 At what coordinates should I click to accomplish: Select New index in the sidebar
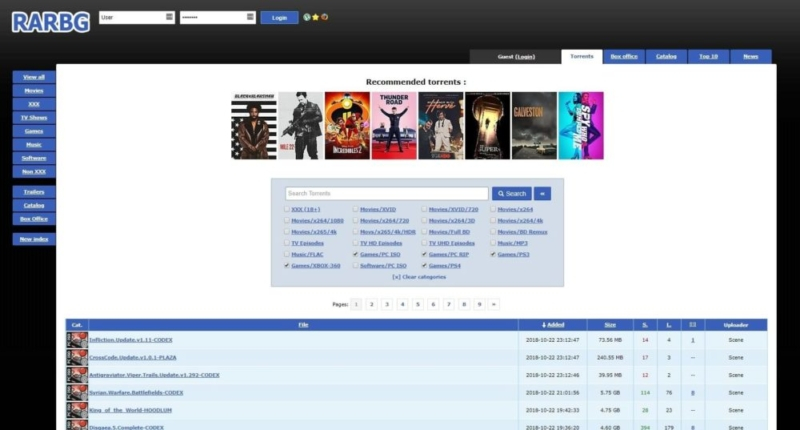[34, 239]
